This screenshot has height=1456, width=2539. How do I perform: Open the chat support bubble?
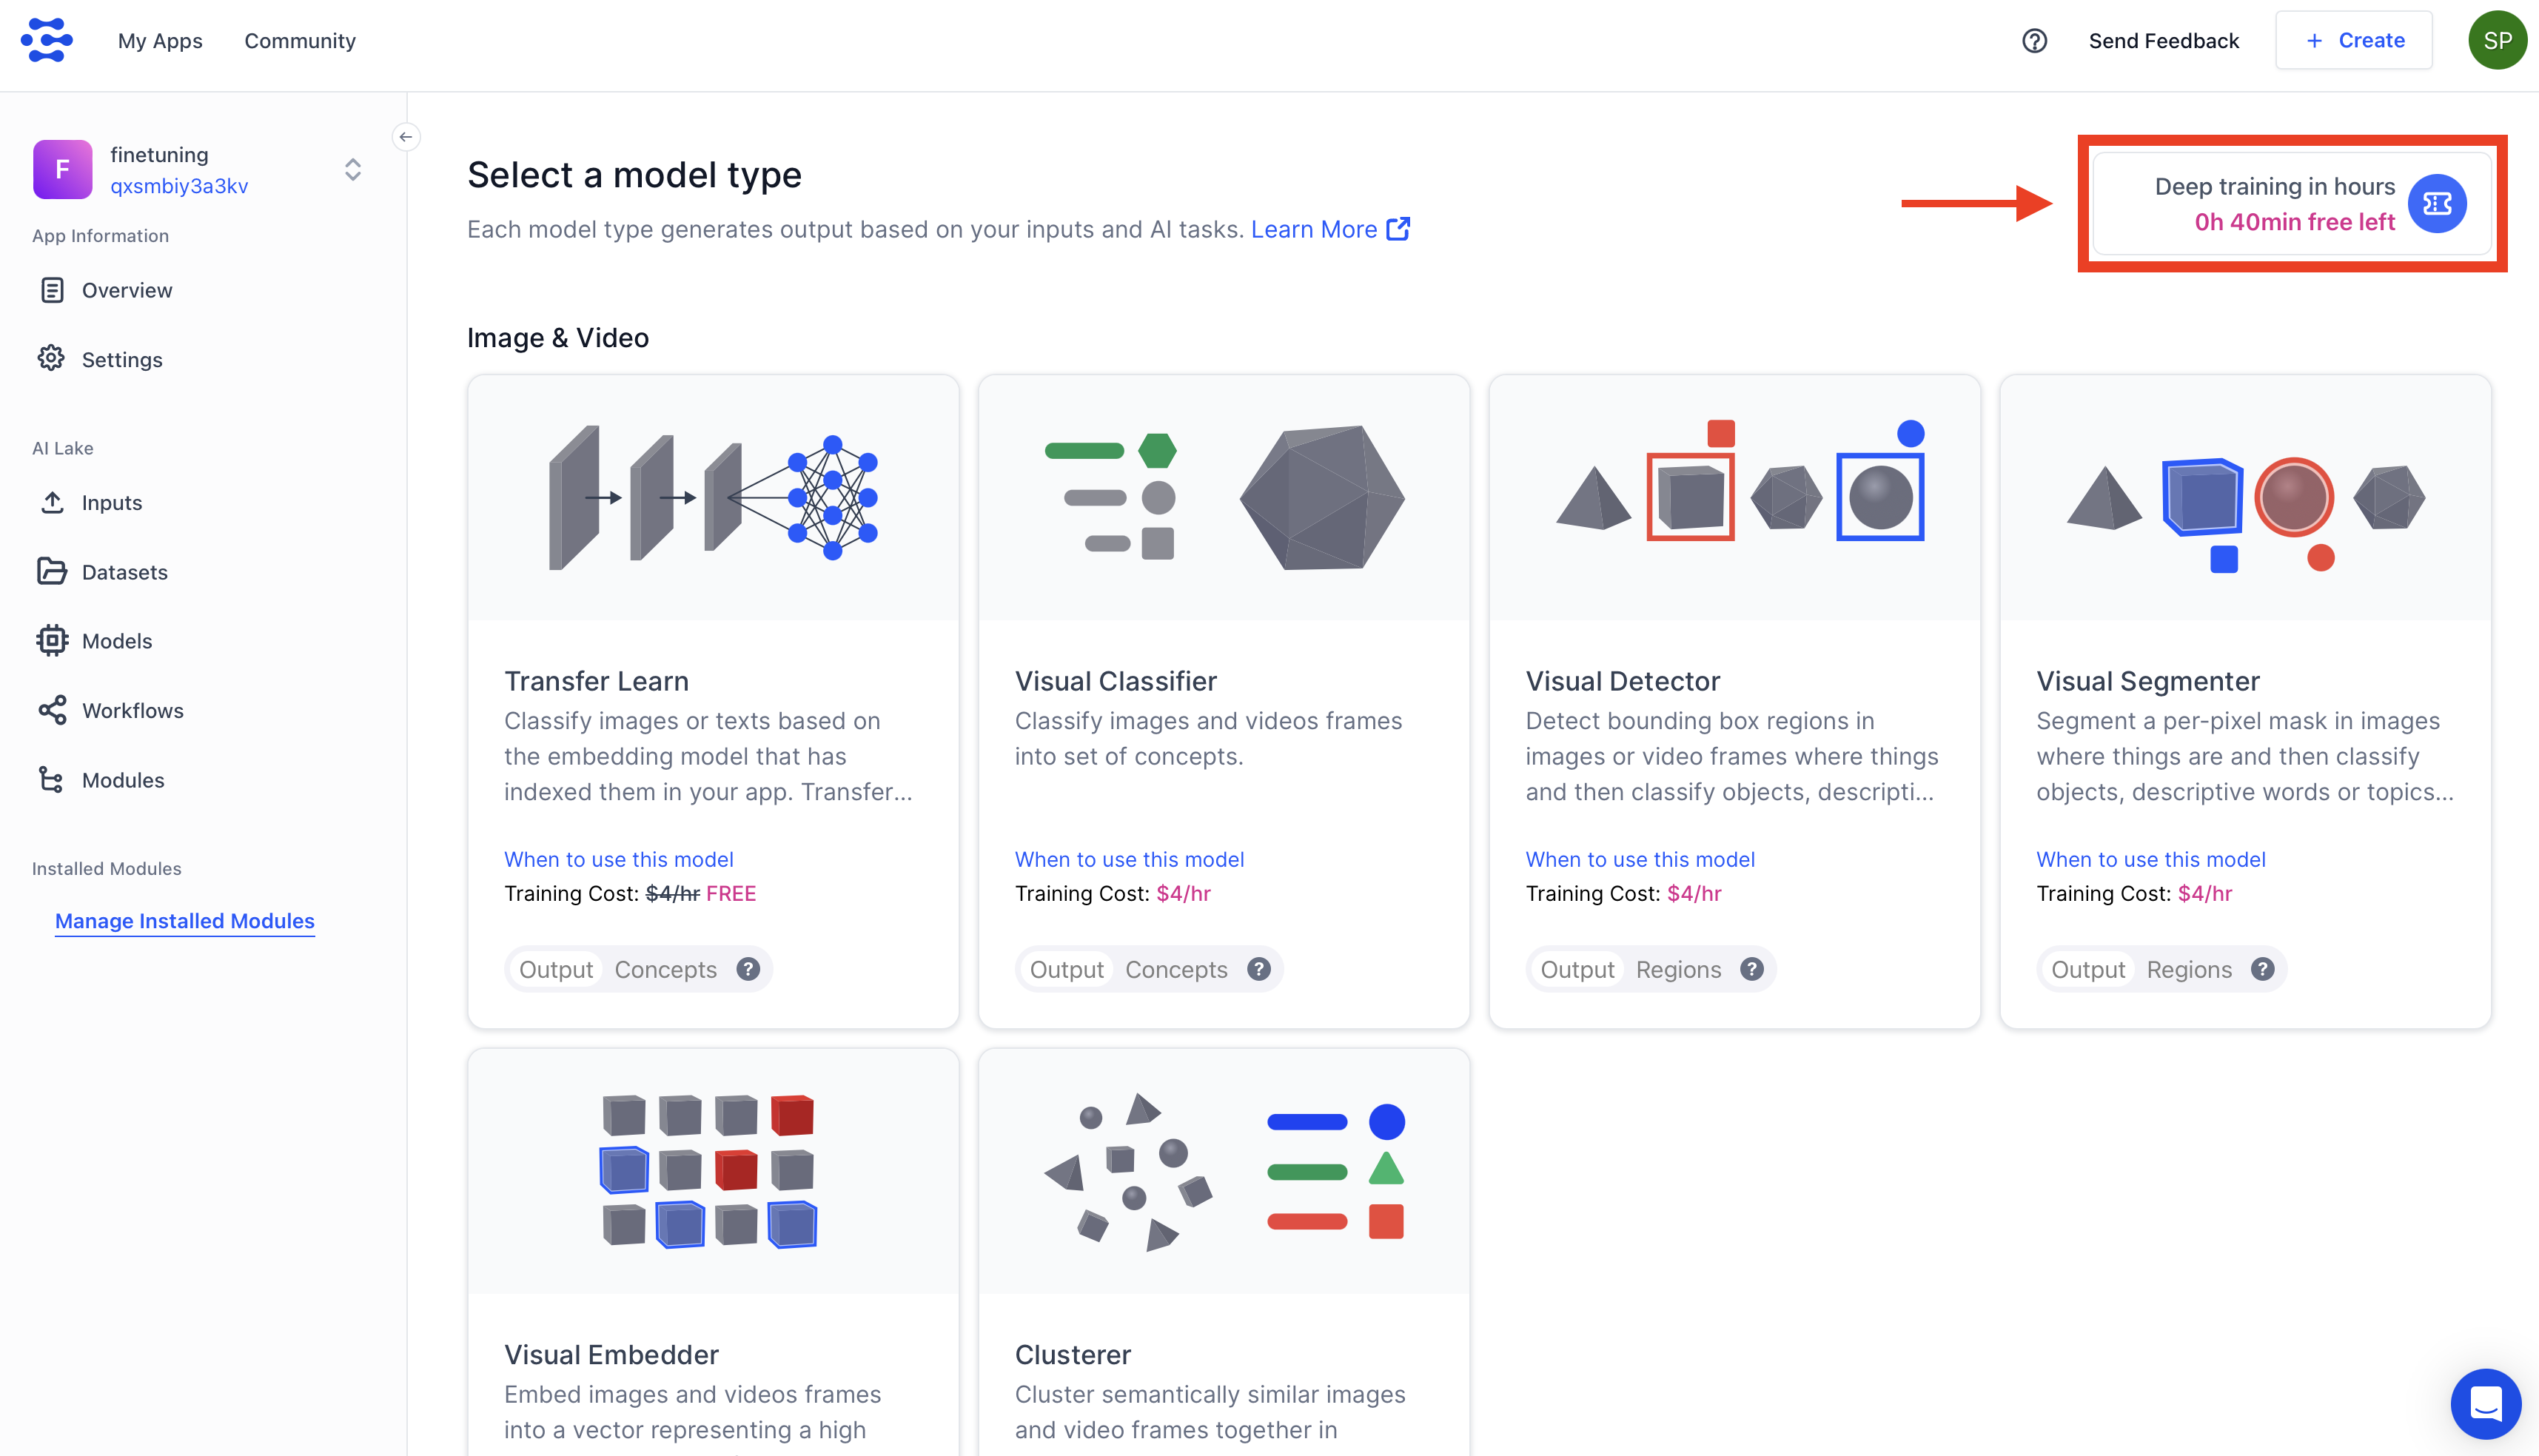(2485, 1403)
